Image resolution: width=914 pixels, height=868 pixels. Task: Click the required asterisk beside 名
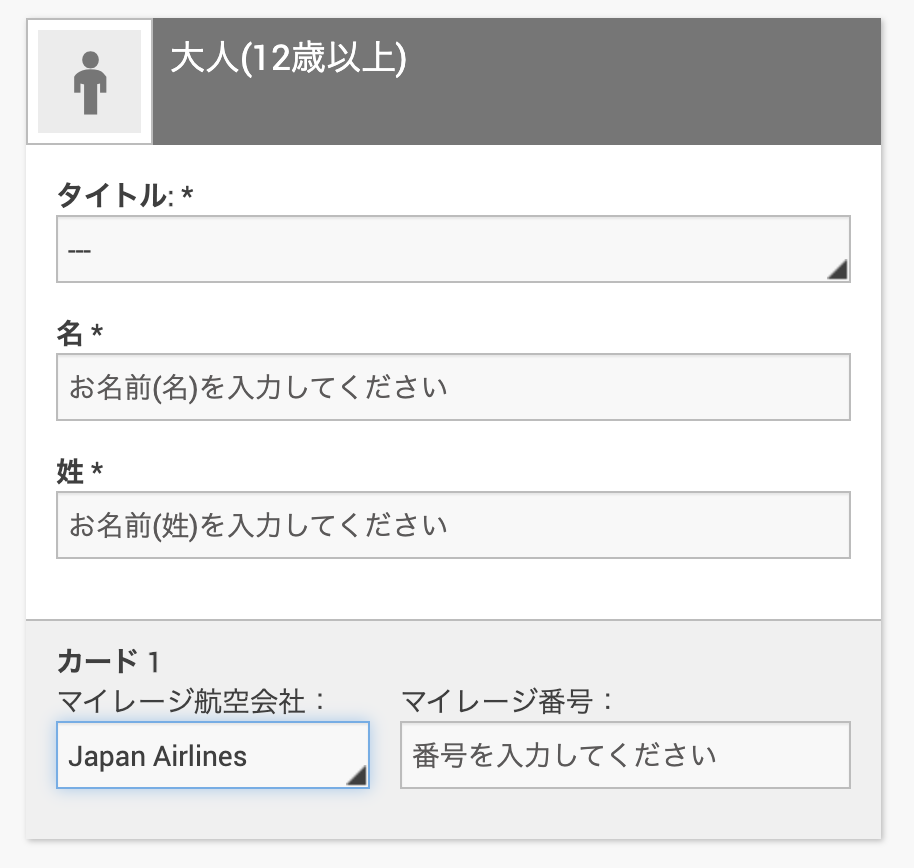tap(97, 334)
